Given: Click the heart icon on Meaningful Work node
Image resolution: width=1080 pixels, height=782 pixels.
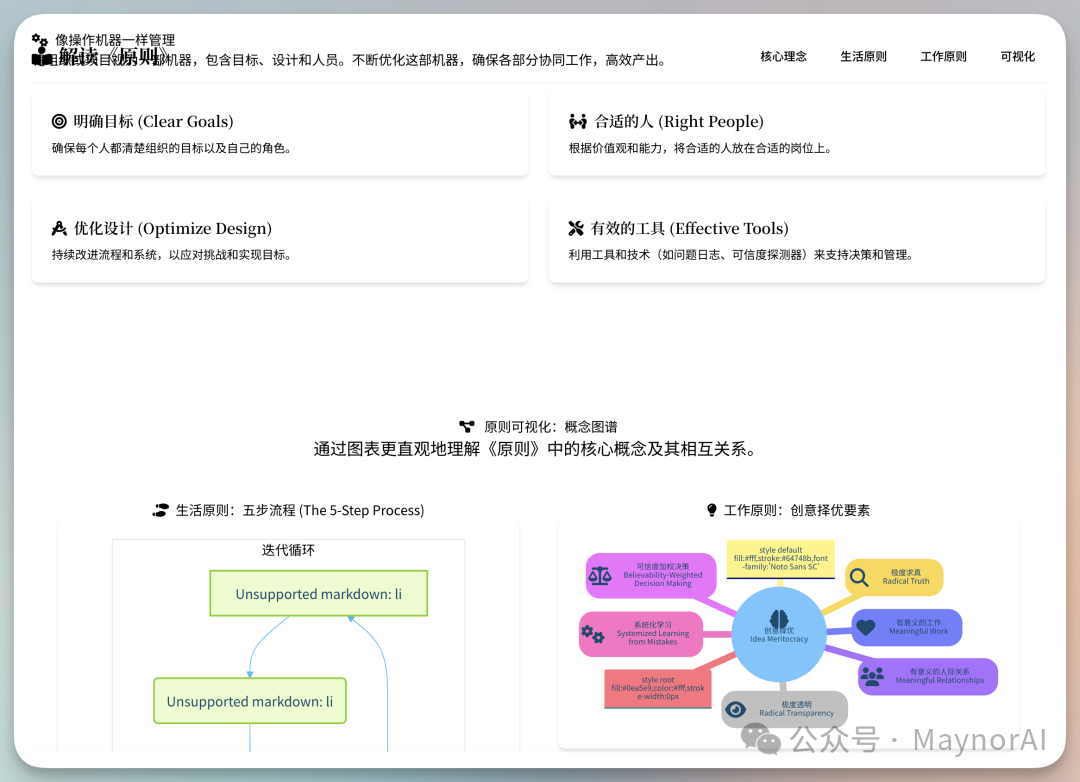Looking at the screenshot, I should coord(865,627).
